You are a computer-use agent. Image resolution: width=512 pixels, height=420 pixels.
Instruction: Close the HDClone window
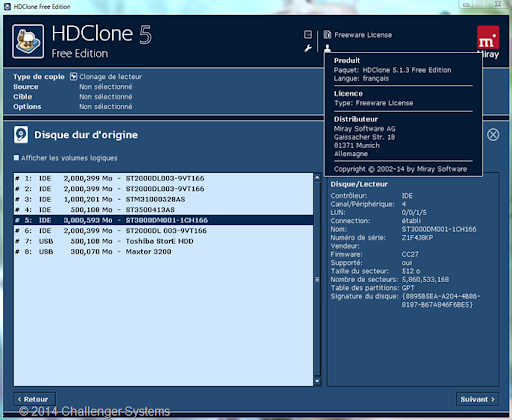point(498,4)
